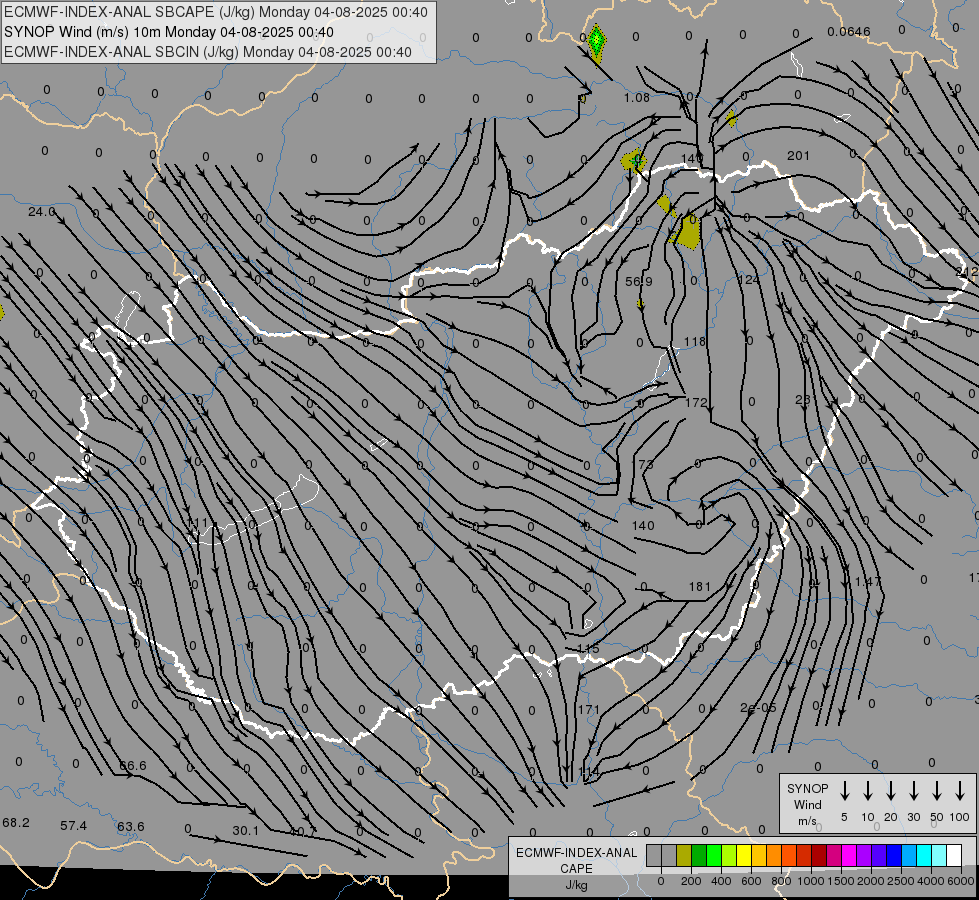Click the 40.7 value on the map
The height and width of the screenshot is (900, 979).
click(x=303, y=833)
